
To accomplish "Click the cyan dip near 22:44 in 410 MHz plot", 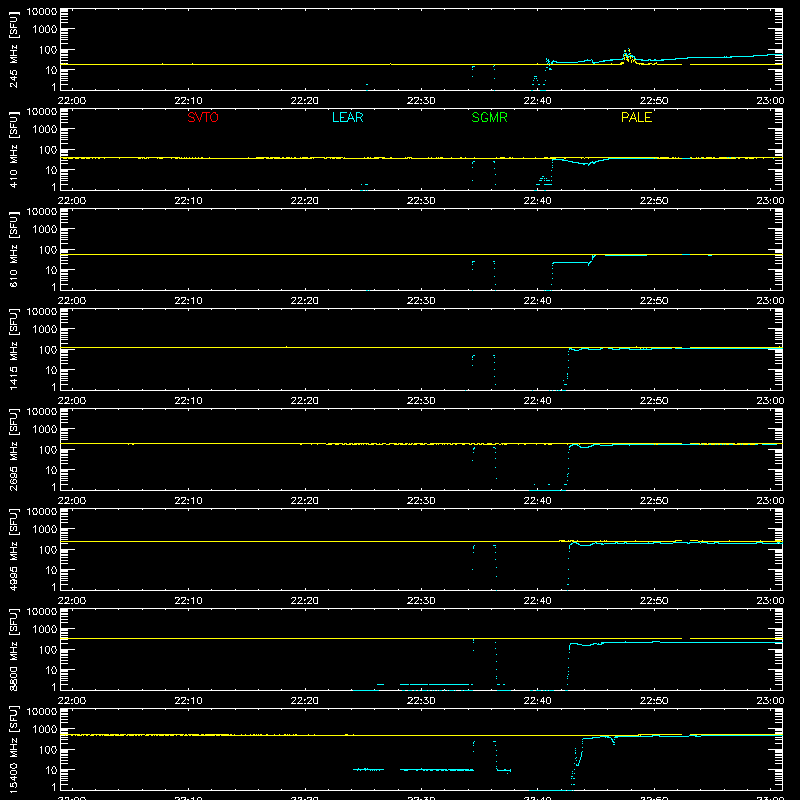I will point(589,164).
